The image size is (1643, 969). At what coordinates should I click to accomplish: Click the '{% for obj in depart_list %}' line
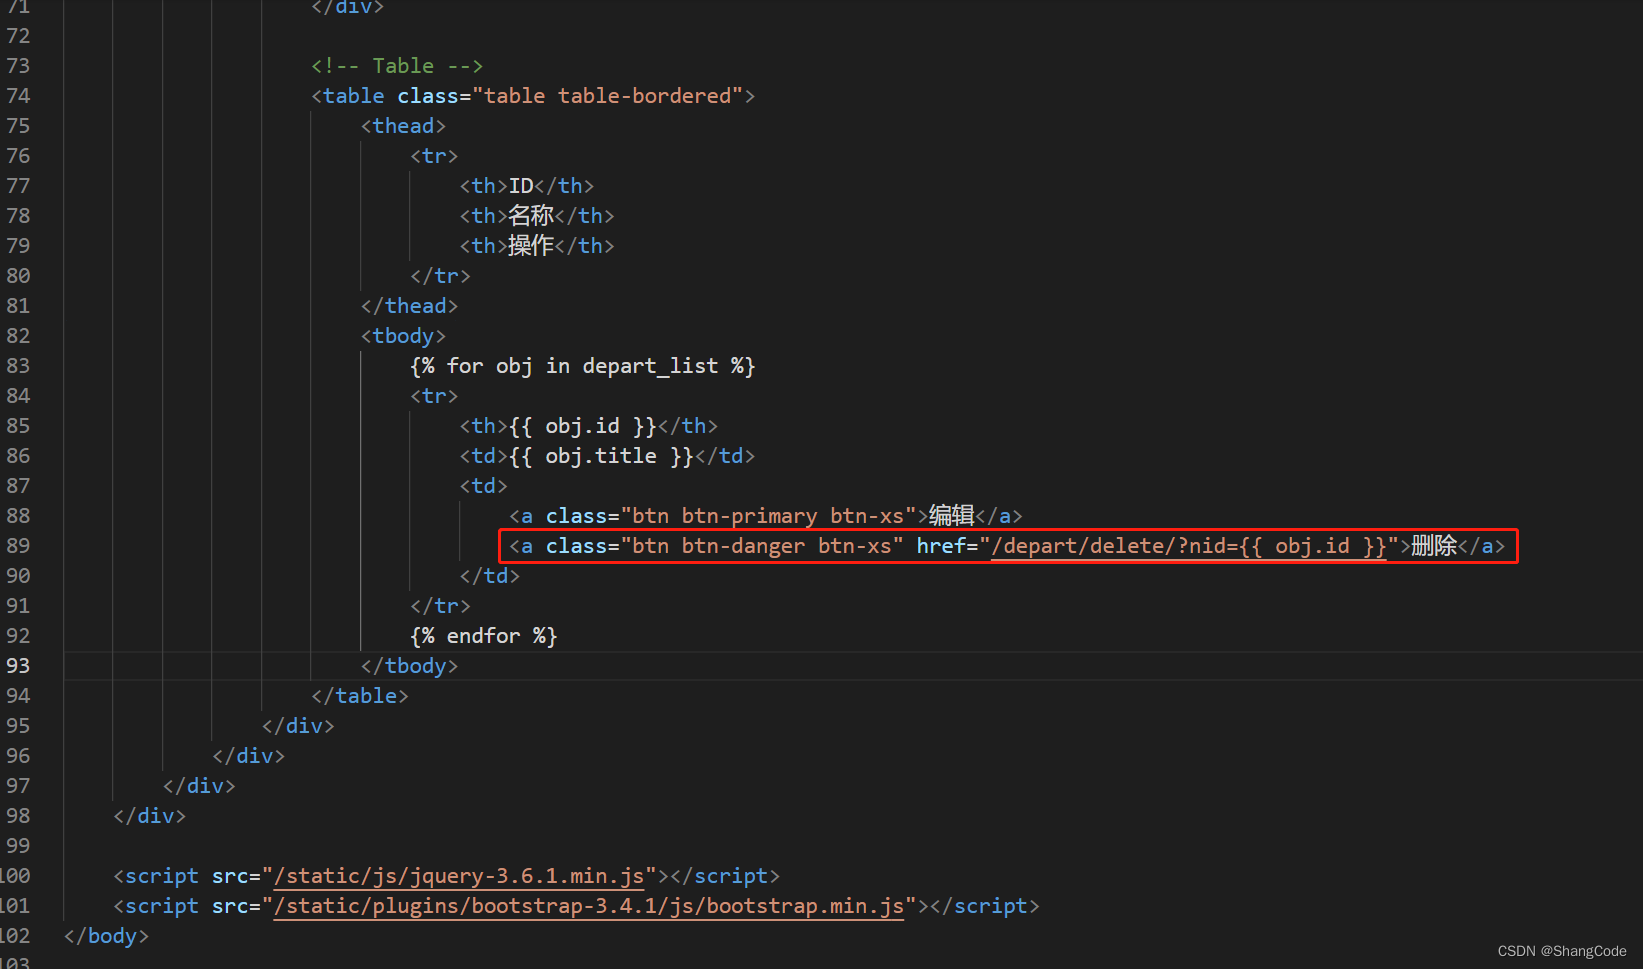583,366
